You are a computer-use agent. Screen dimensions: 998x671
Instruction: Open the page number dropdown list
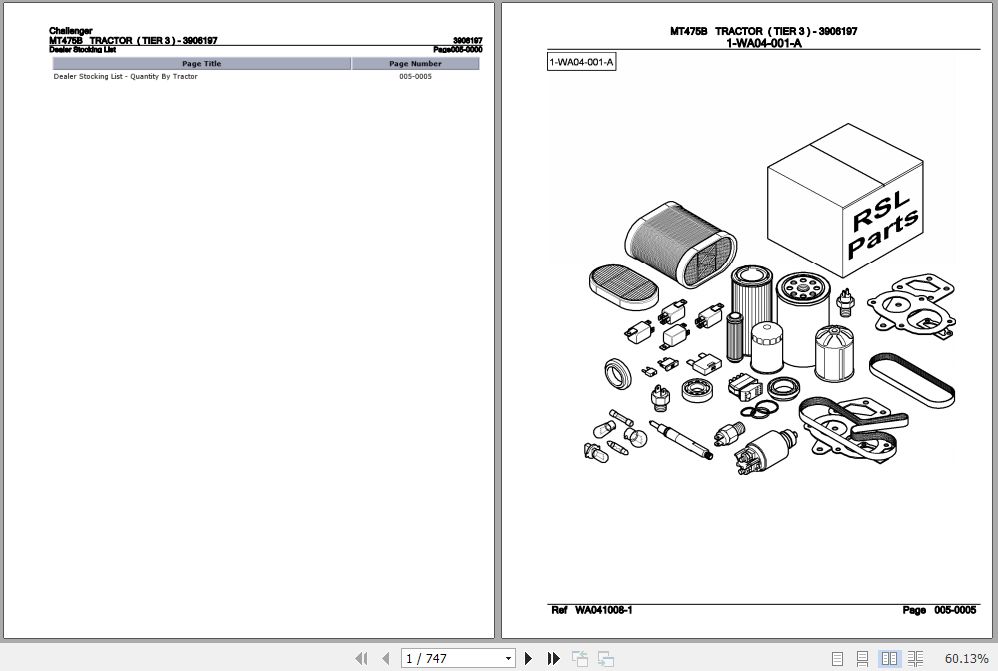click(507, 658)
